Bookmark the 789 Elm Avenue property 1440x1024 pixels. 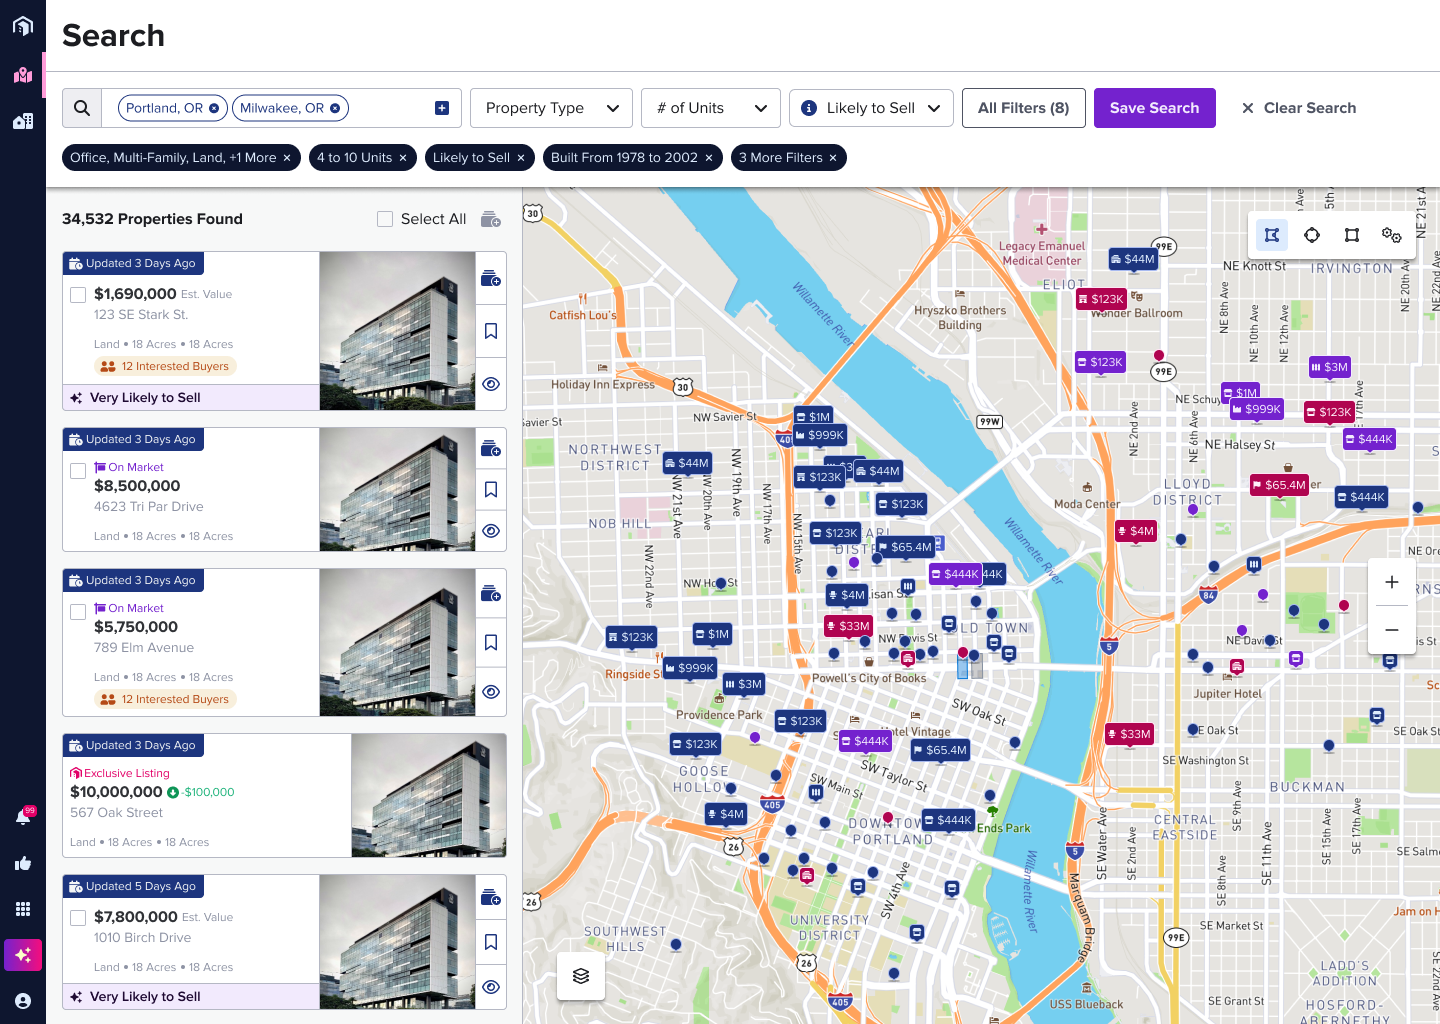(x=491, y=642)
